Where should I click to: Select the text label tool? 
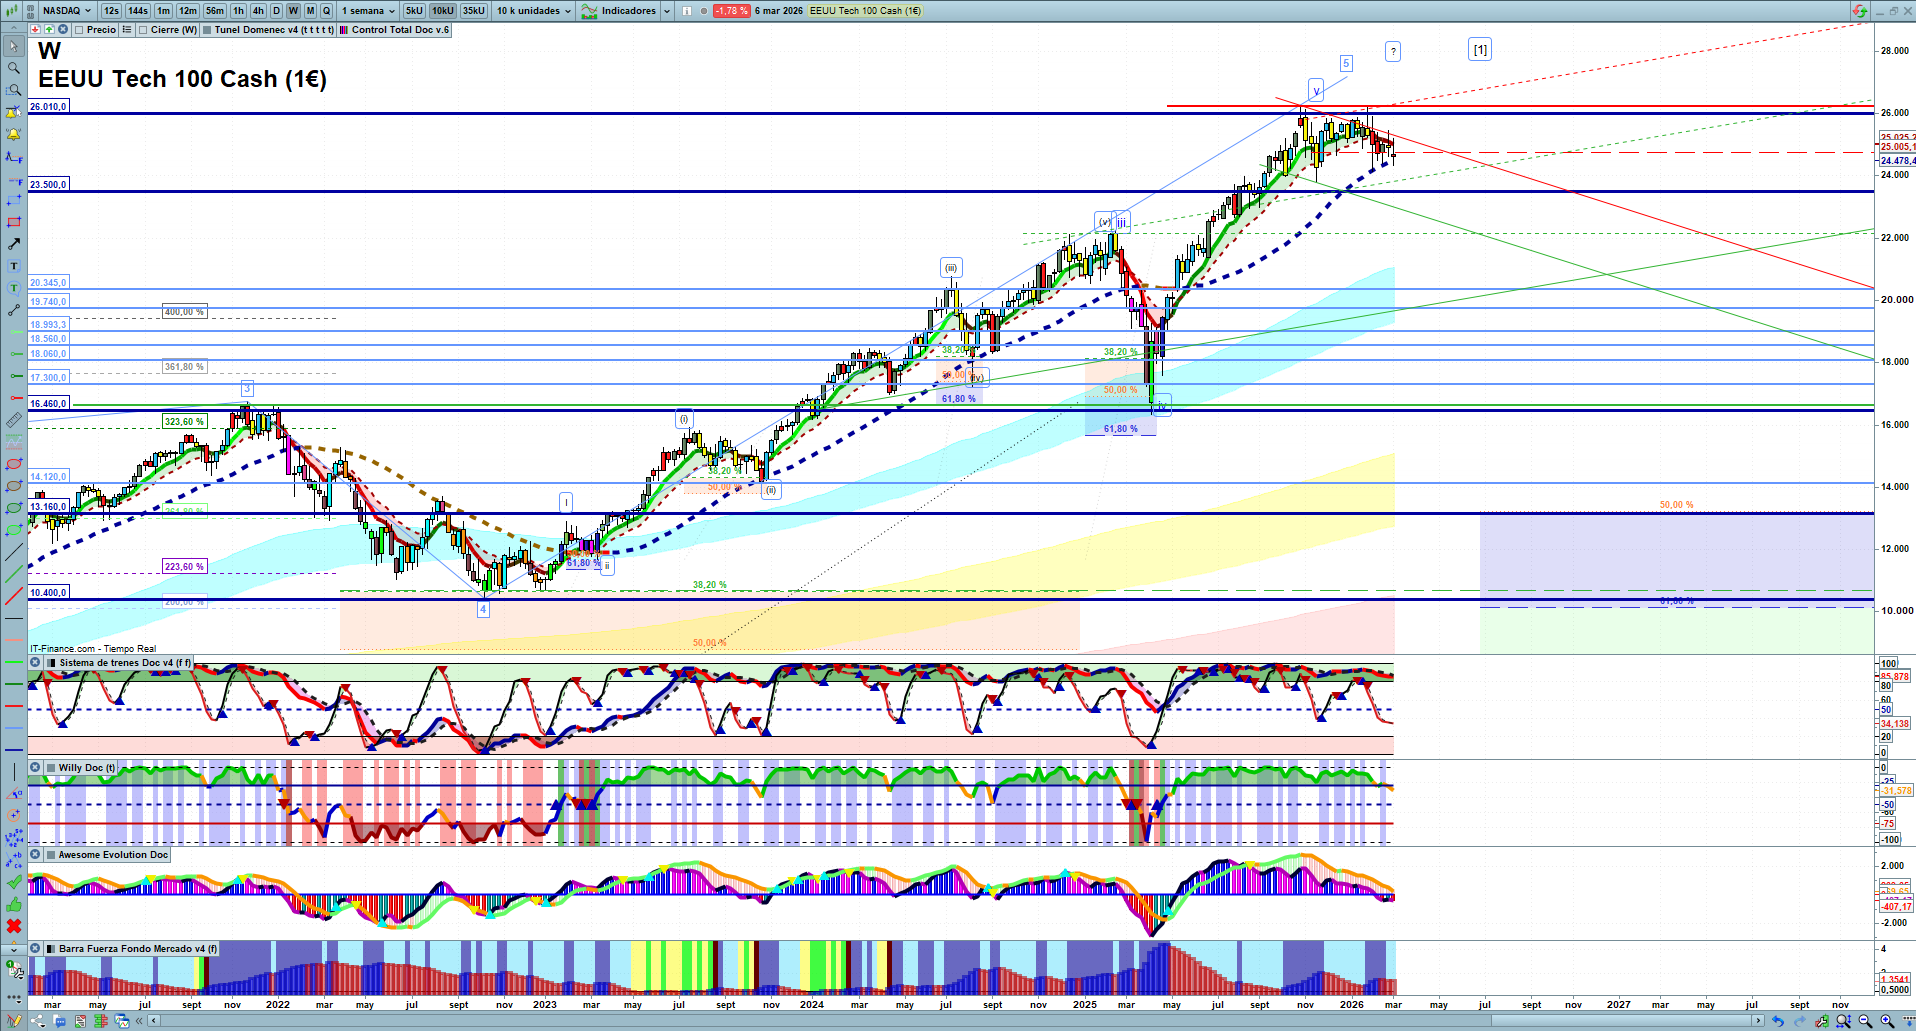tap(14, 266)
